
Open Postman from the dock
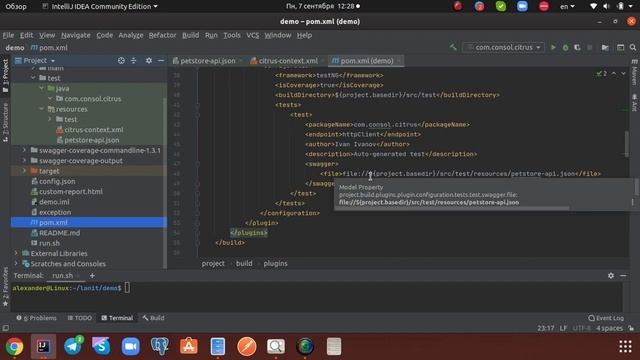pos(247,347)
